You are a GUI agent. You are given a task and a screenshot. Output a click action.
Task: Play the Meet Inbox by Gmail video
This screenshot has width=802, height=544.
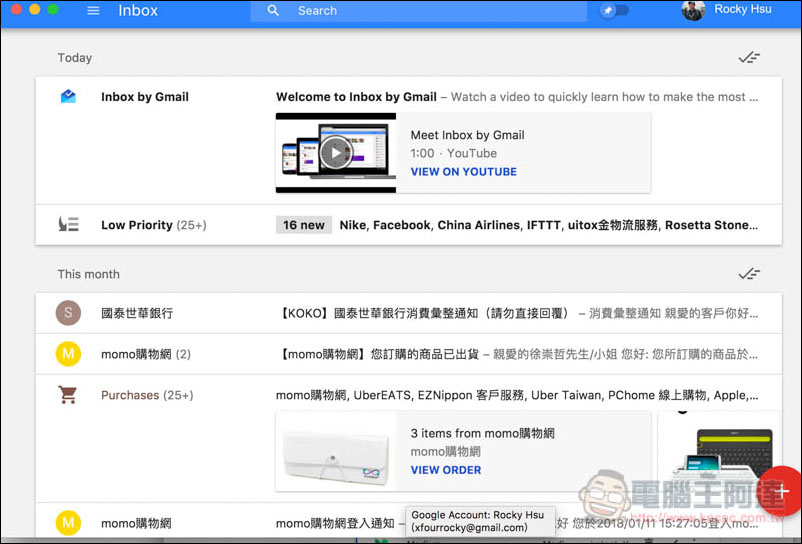336,152
